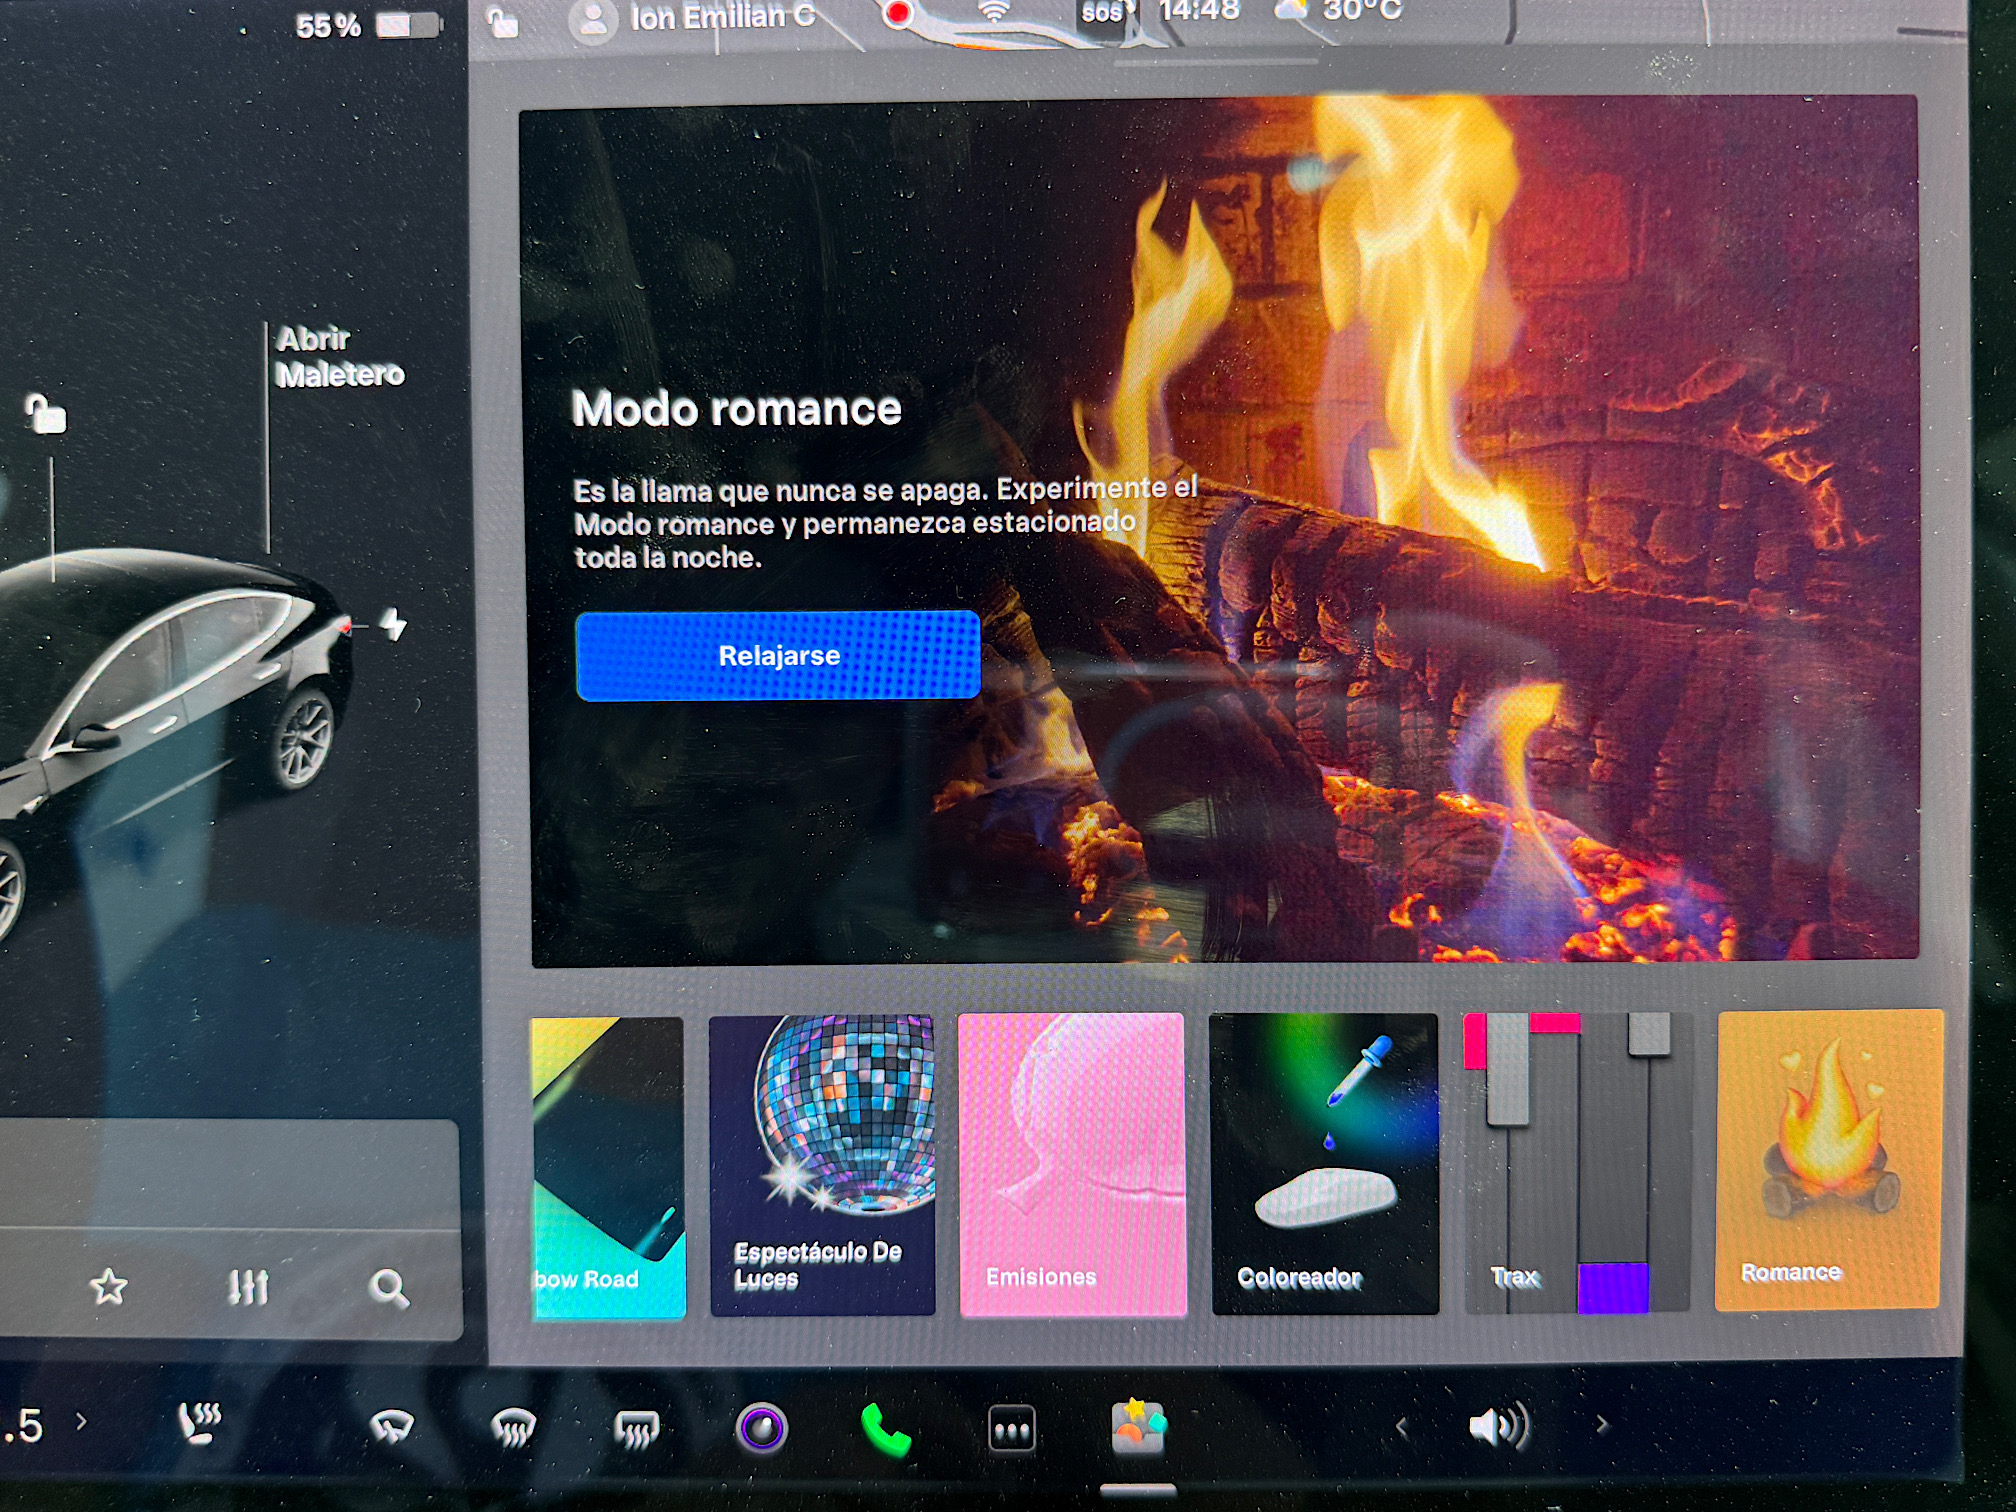Raise temperature with right arrow

coord(82,1421)
